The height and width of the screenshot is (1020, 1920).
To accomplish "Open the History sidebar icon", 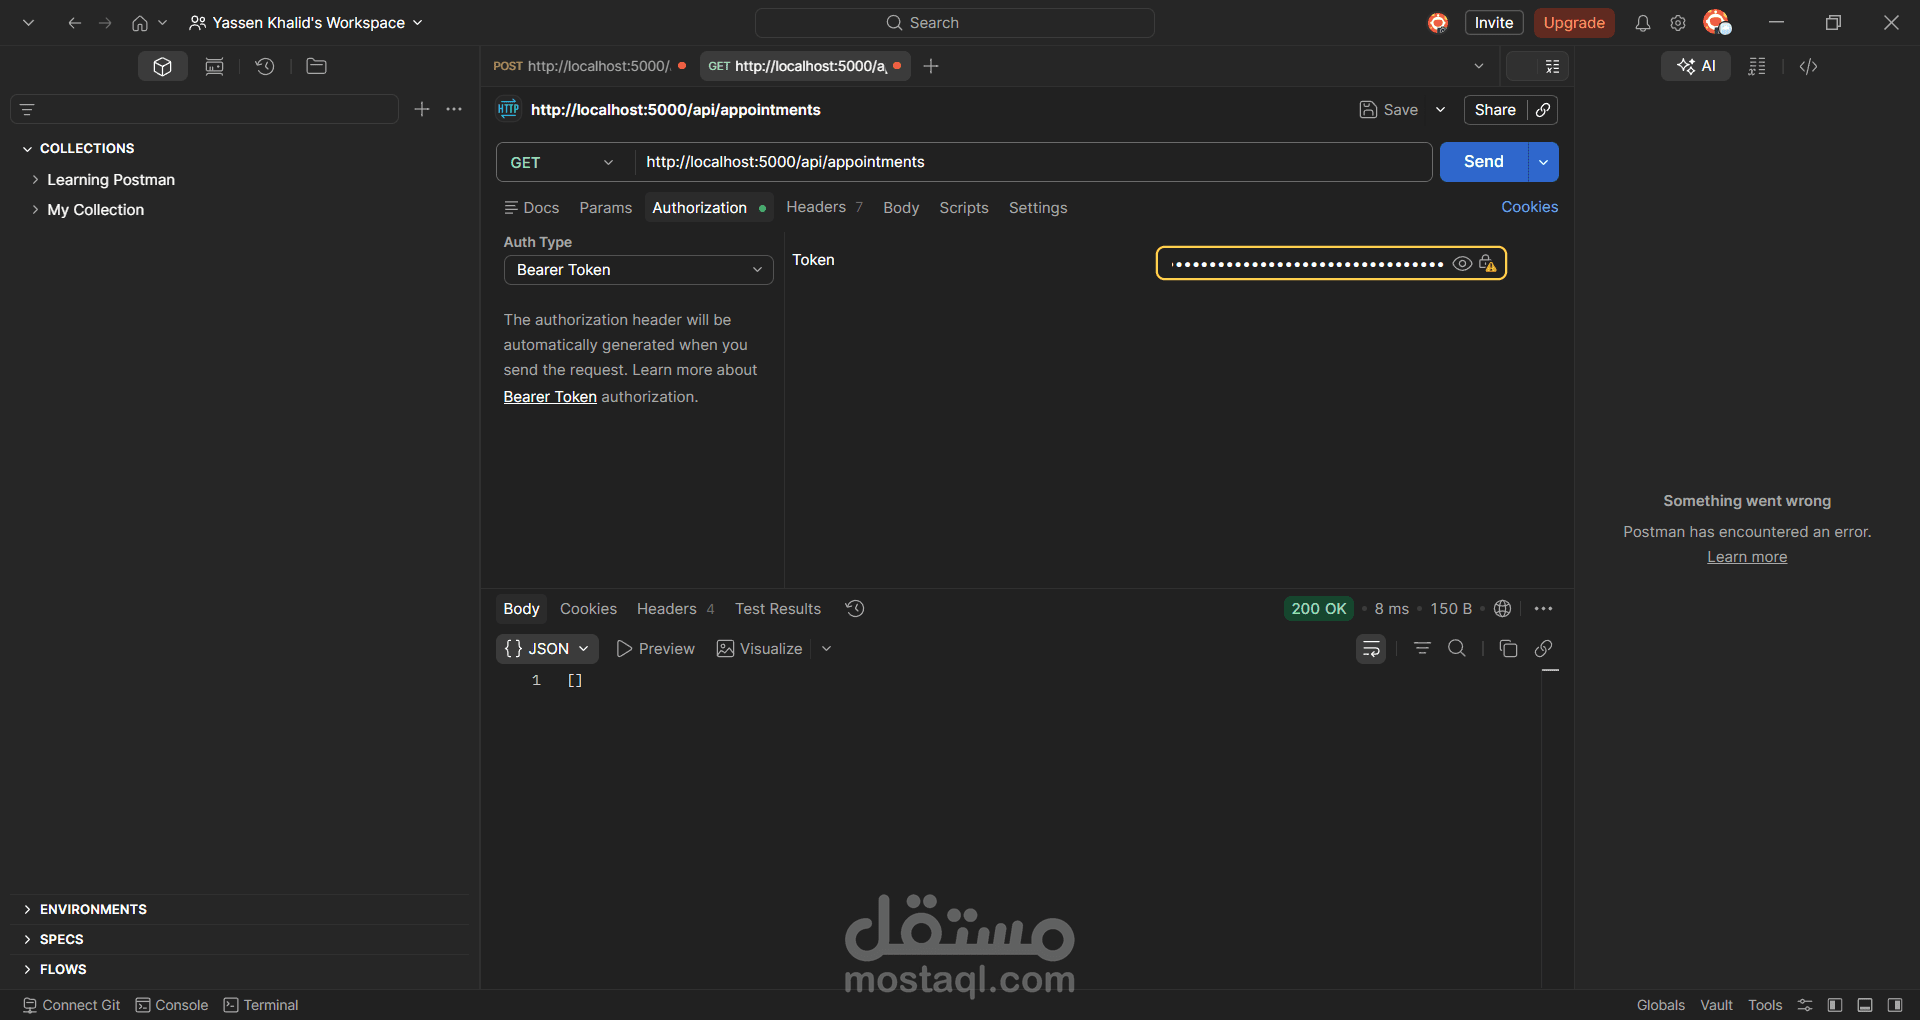I will [265, 66].
